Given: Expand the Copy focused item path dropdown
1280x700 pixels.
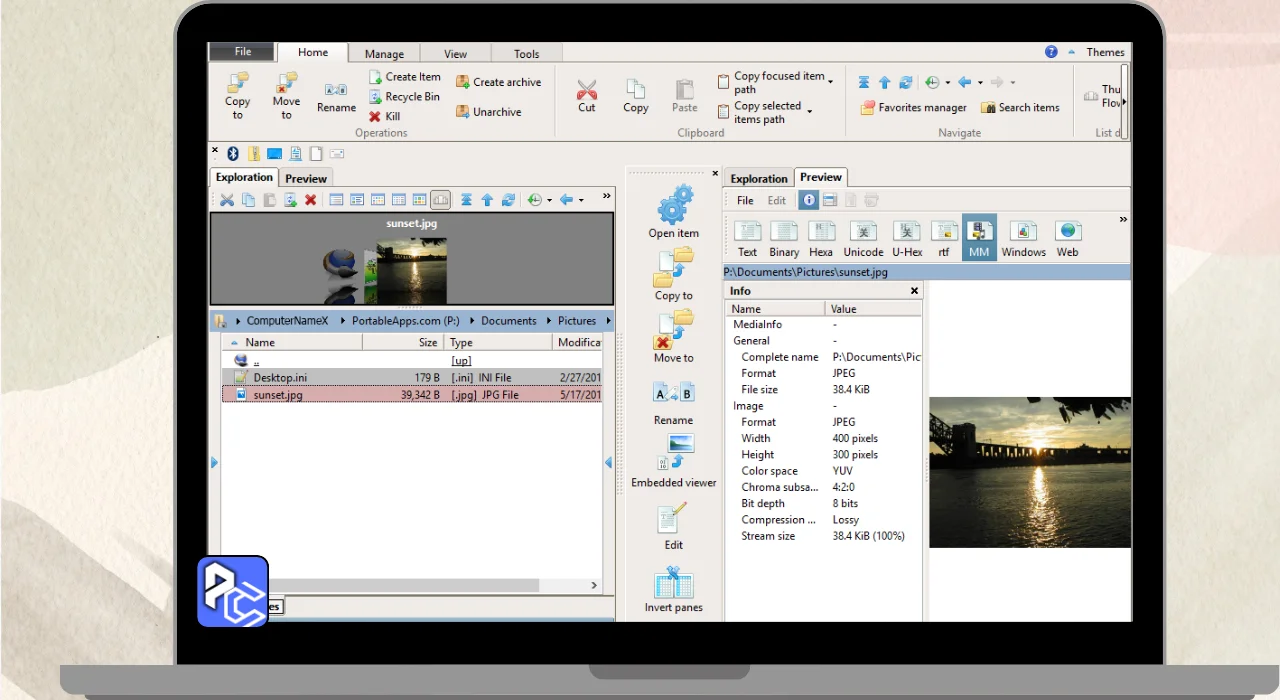Looking at the screenshot, I should pyautogui.click(x=832, y=83).
